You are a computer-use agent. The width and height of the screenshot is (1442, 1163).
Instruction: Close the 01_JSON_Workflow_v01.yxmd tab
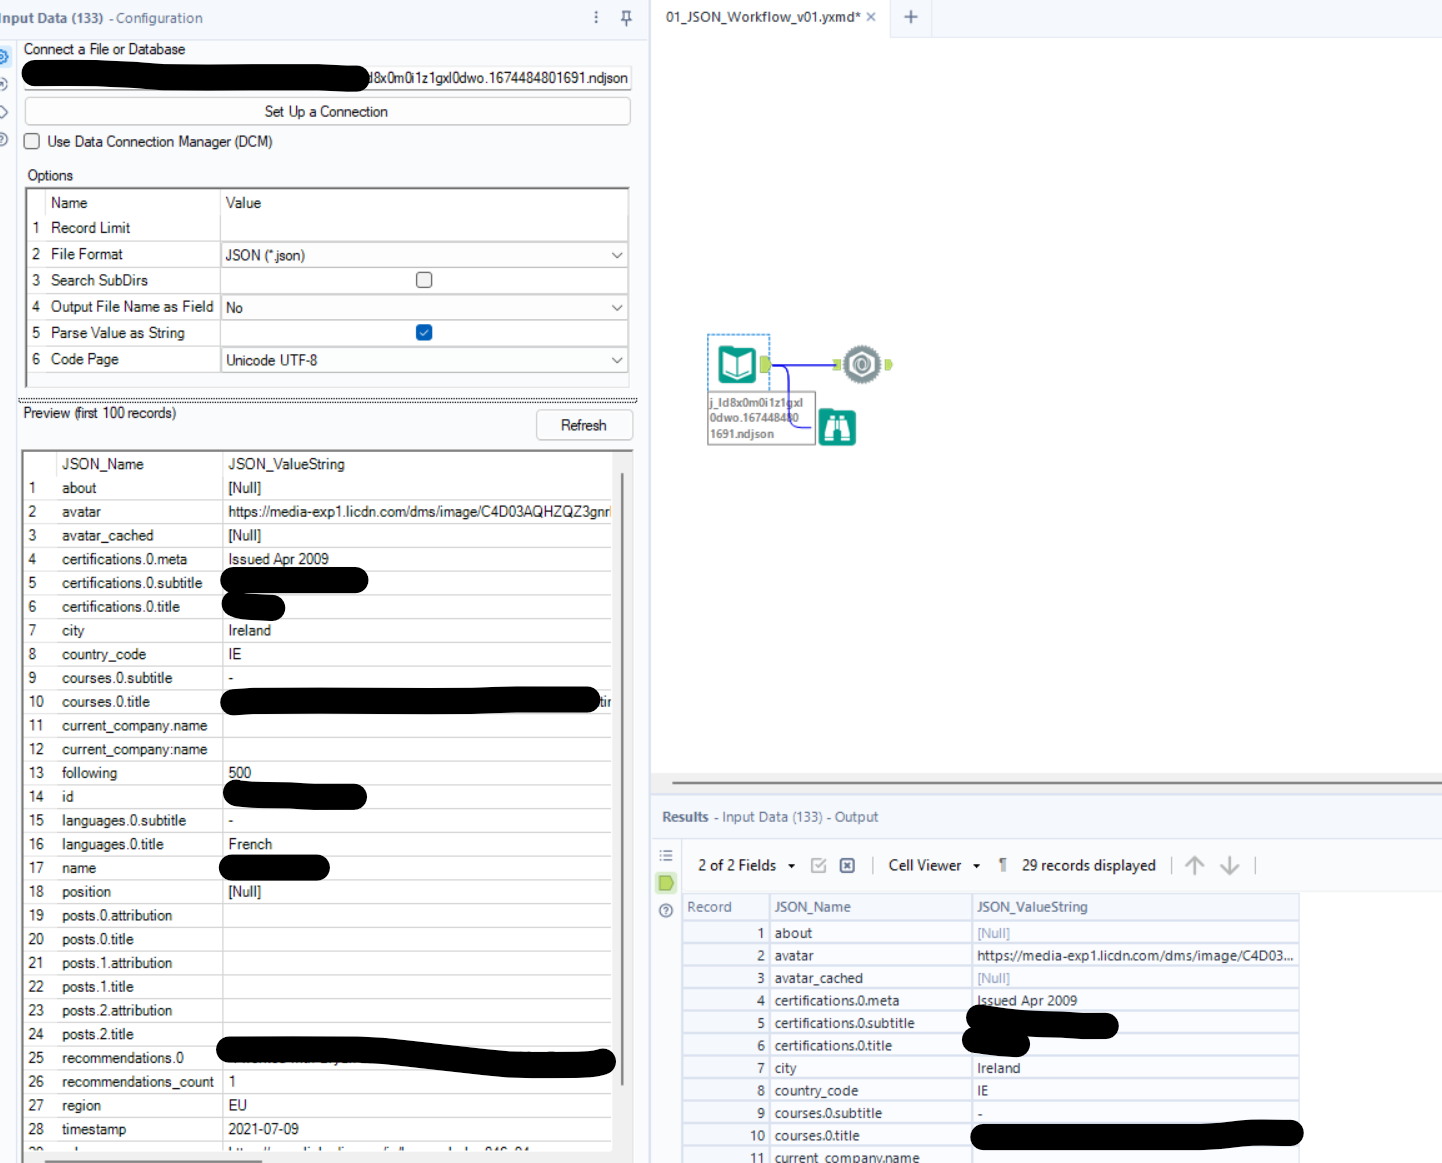click(x=871, y=17)
